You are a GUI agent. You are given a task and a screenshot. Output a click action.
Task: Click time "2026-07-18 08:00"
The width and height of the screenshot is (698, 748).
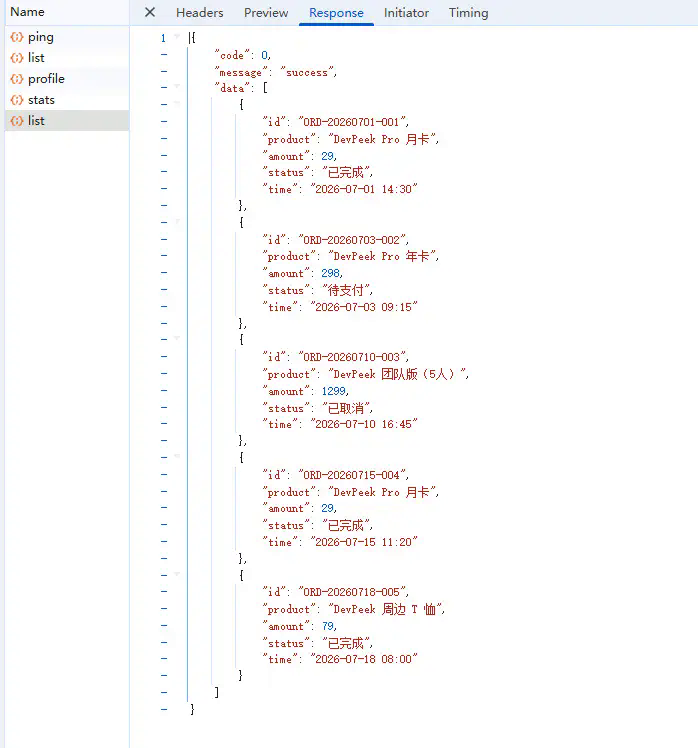pyautogui.click(x=364, y=659)
